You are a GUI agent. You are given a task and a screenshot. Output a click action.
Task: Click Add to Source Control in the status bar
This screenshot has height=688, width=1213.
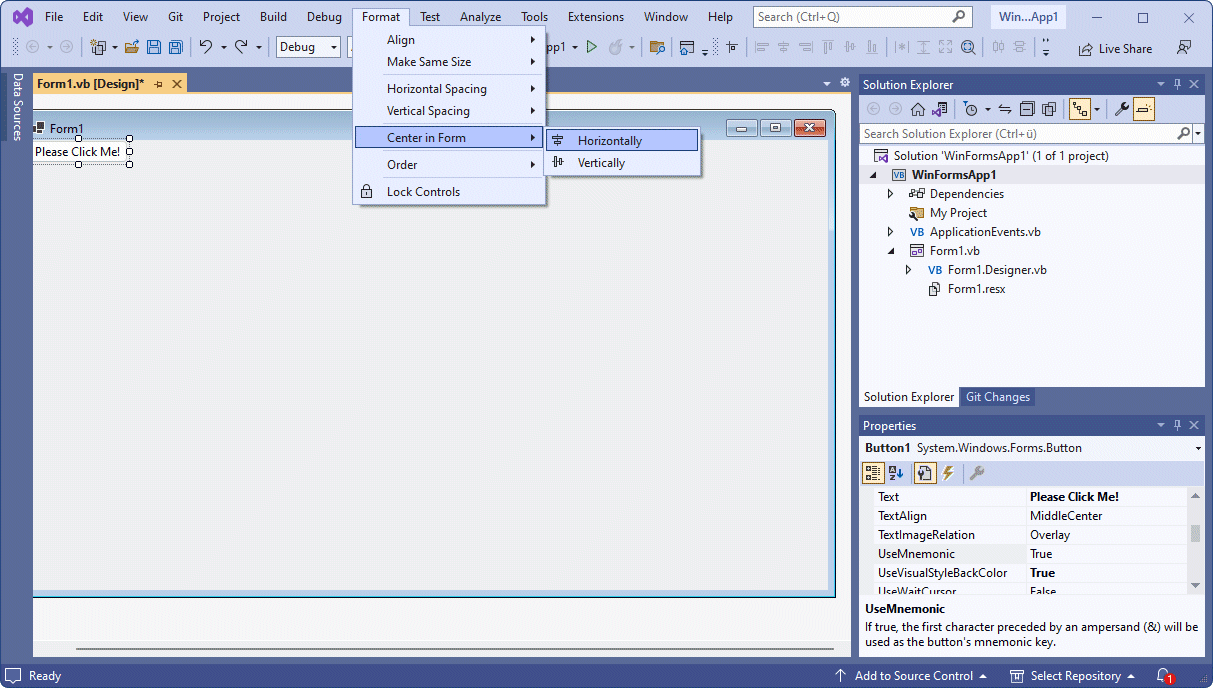pyautogui.click(x=912, y=676)
